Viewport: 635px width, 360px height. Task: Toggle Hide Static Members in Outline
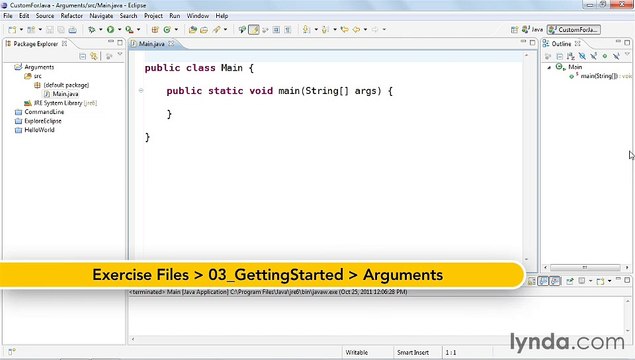[594, 56]
